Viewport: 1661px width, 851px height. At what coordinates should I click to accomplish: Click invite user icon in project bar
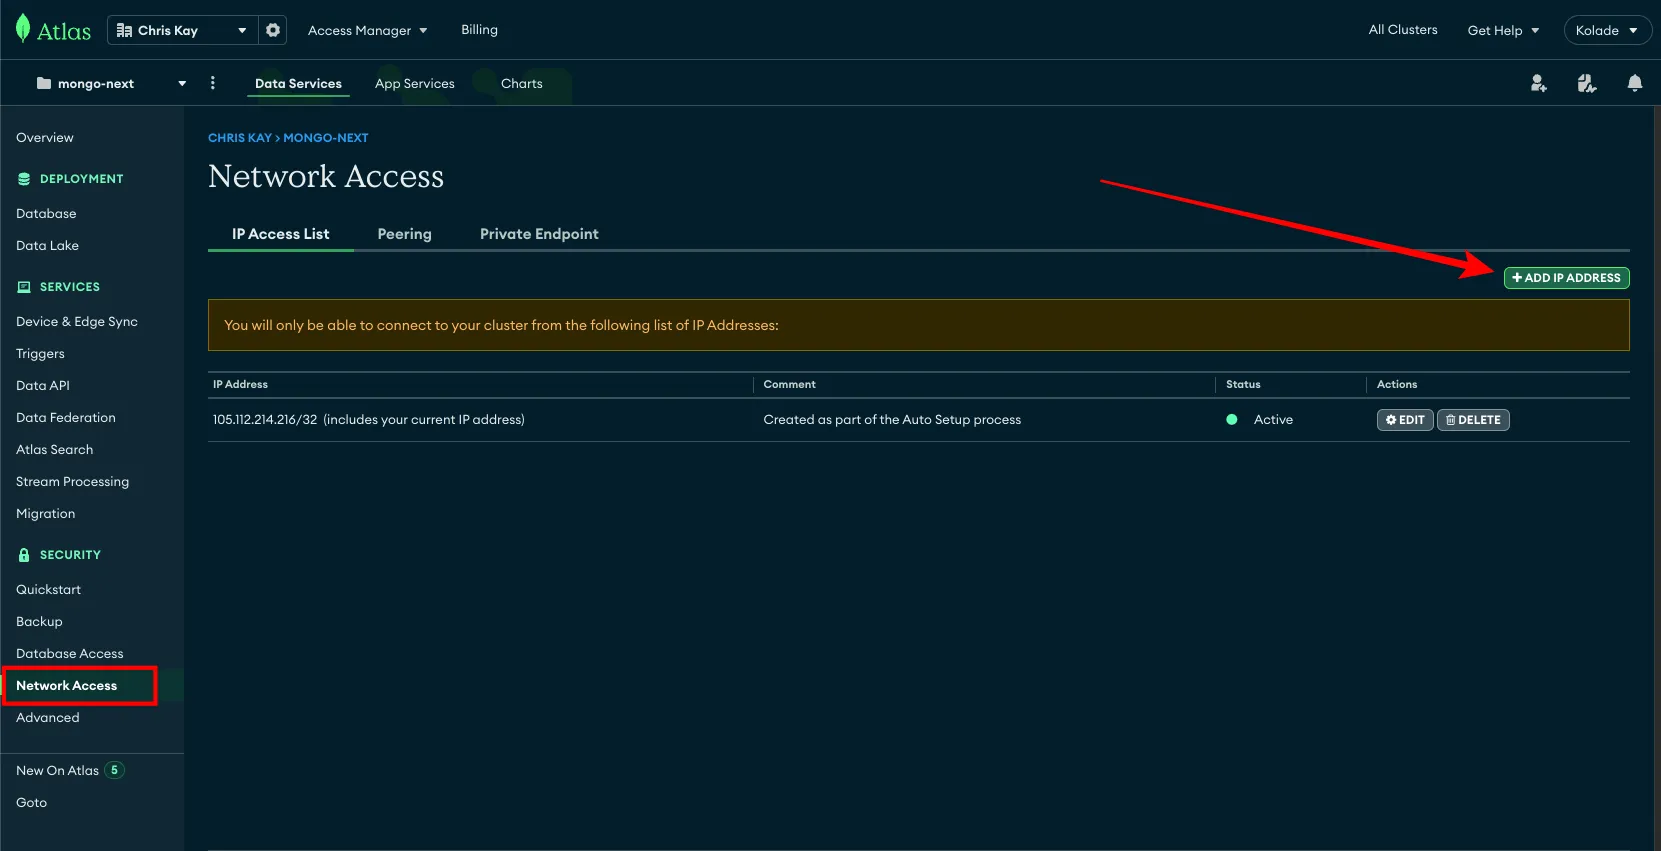(1538, 83)
